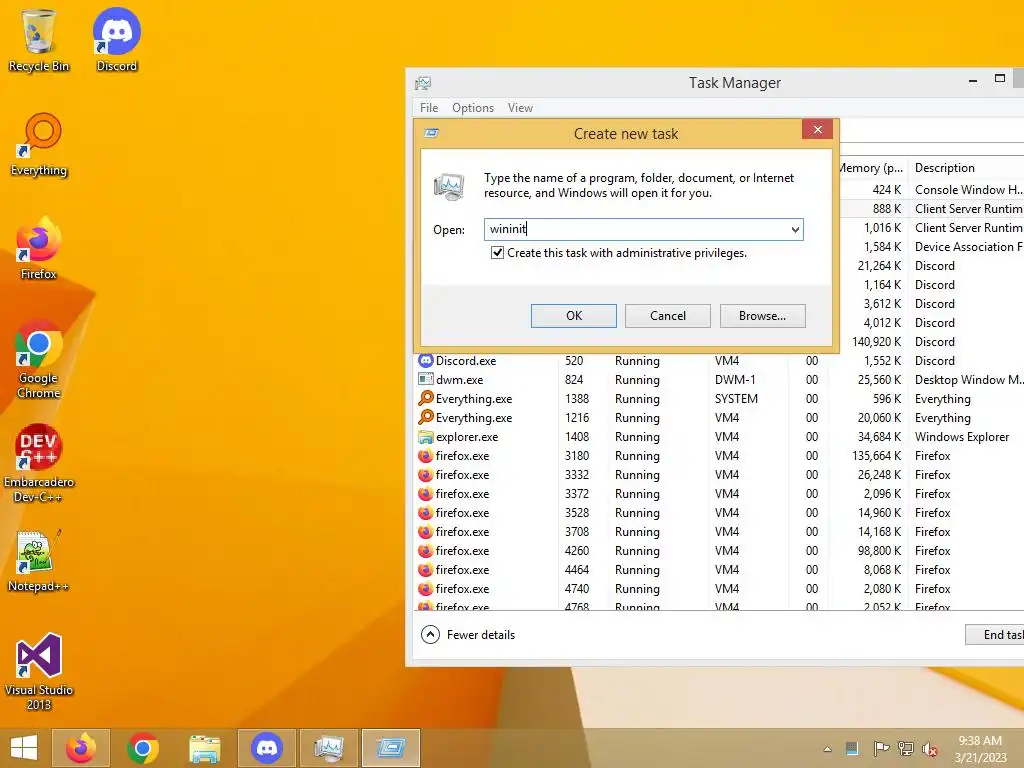Collapse with the Fewer details chevron

pos(430,635)
